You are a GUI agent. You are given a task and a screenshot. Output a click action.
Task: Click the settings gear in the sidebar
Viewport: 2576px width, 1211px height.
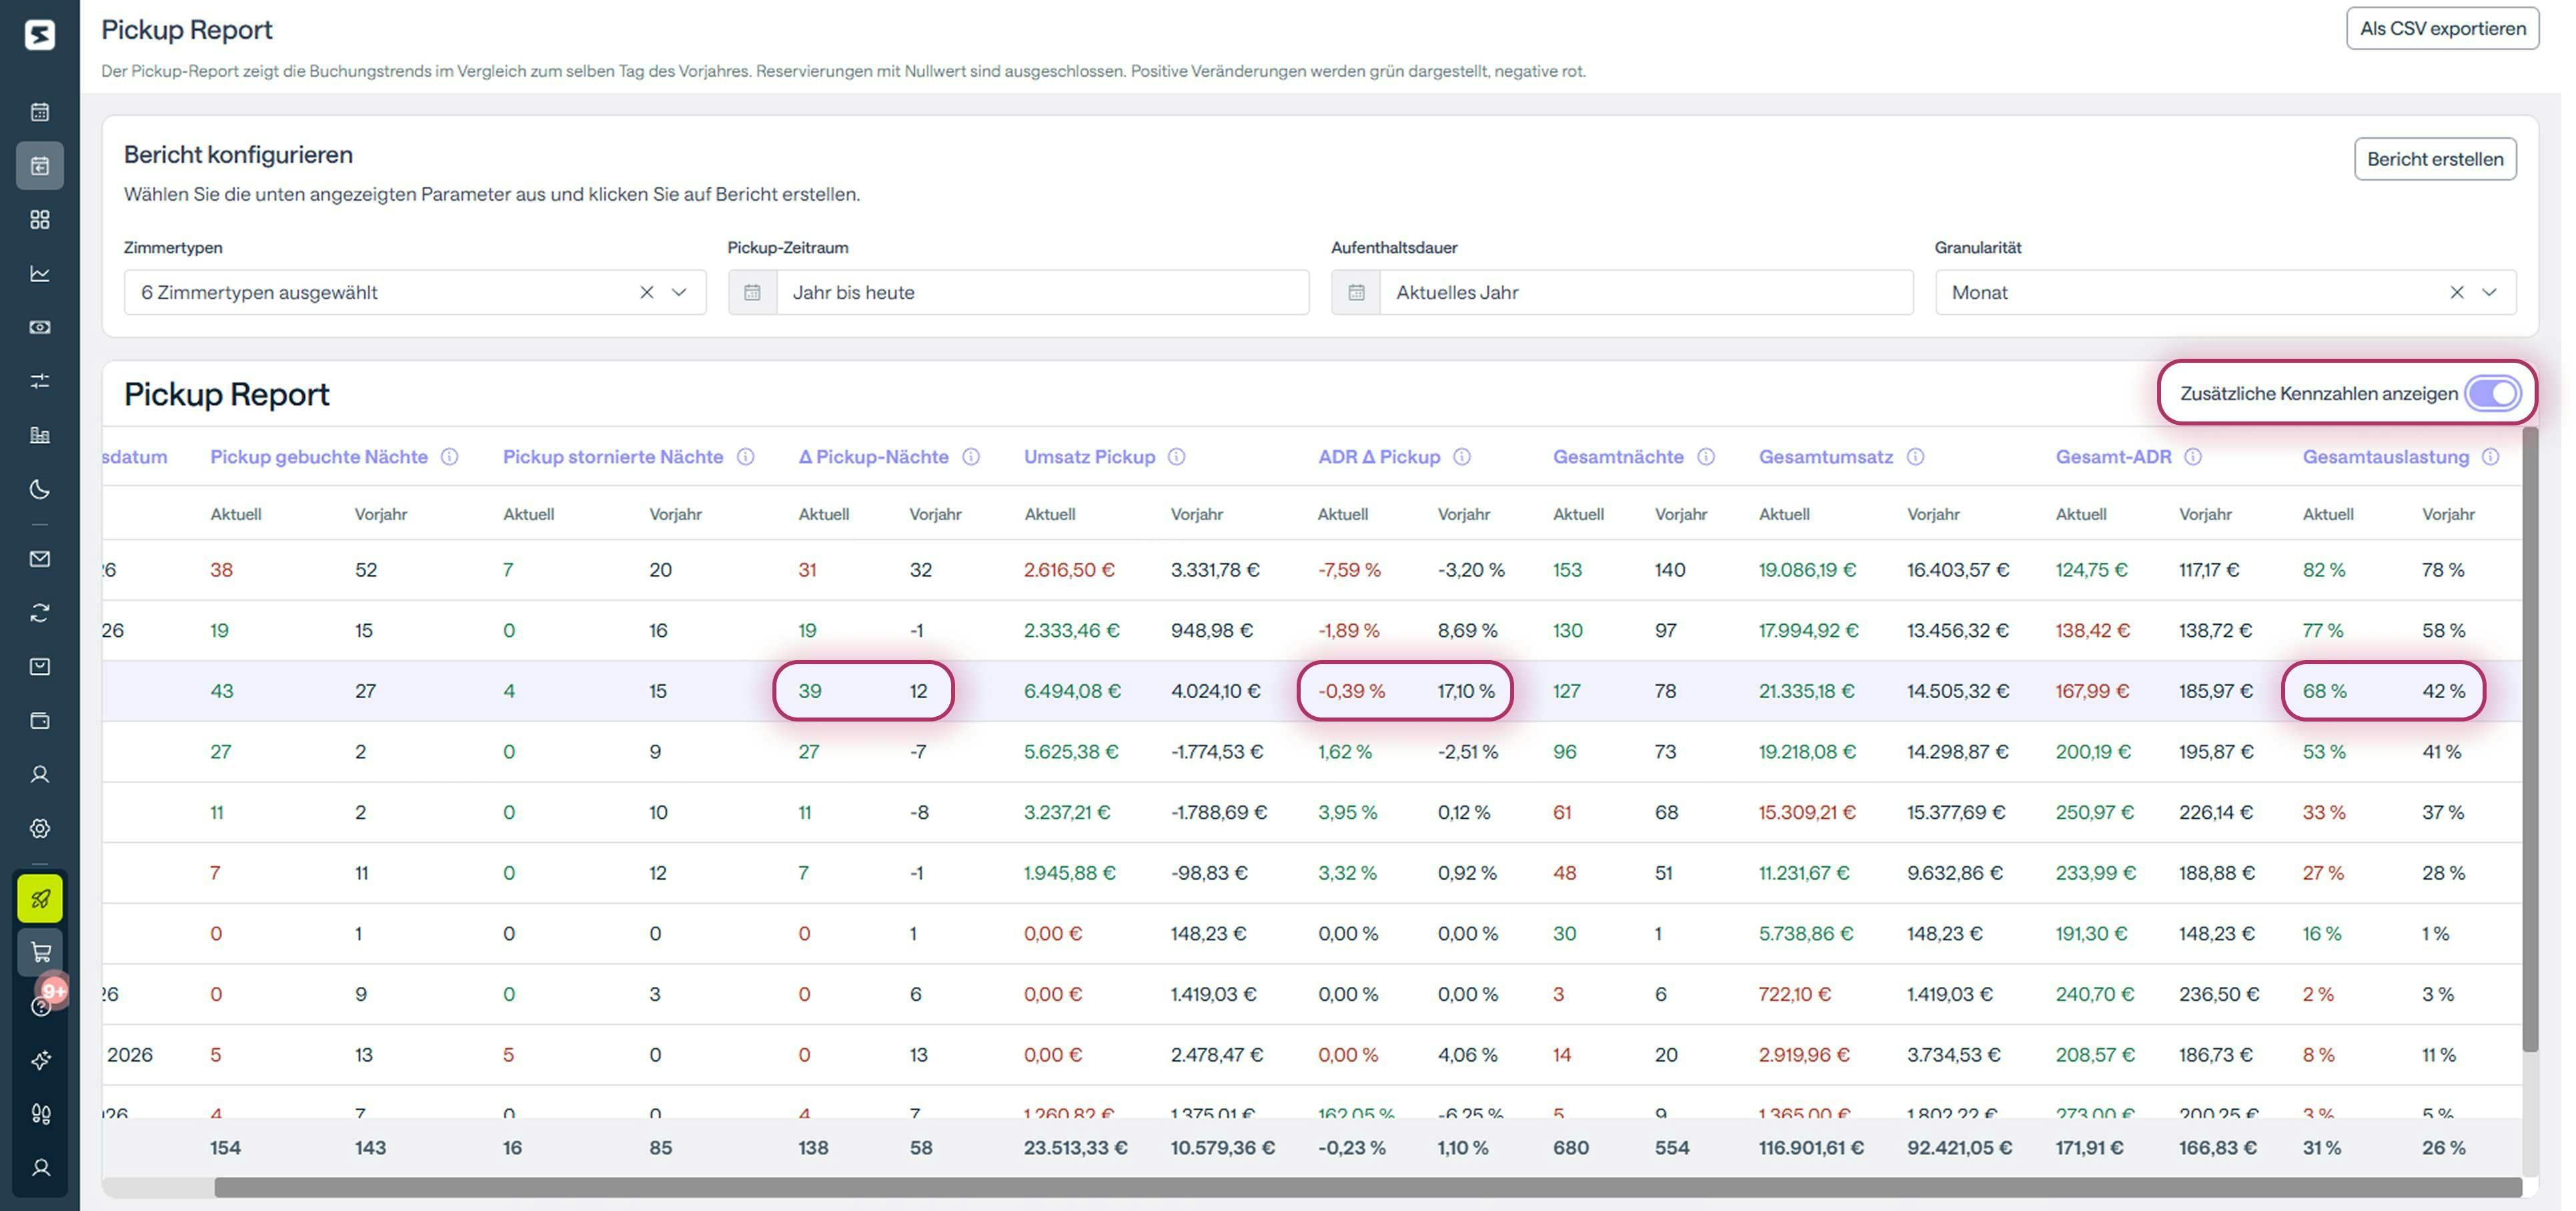coord(39,828)
